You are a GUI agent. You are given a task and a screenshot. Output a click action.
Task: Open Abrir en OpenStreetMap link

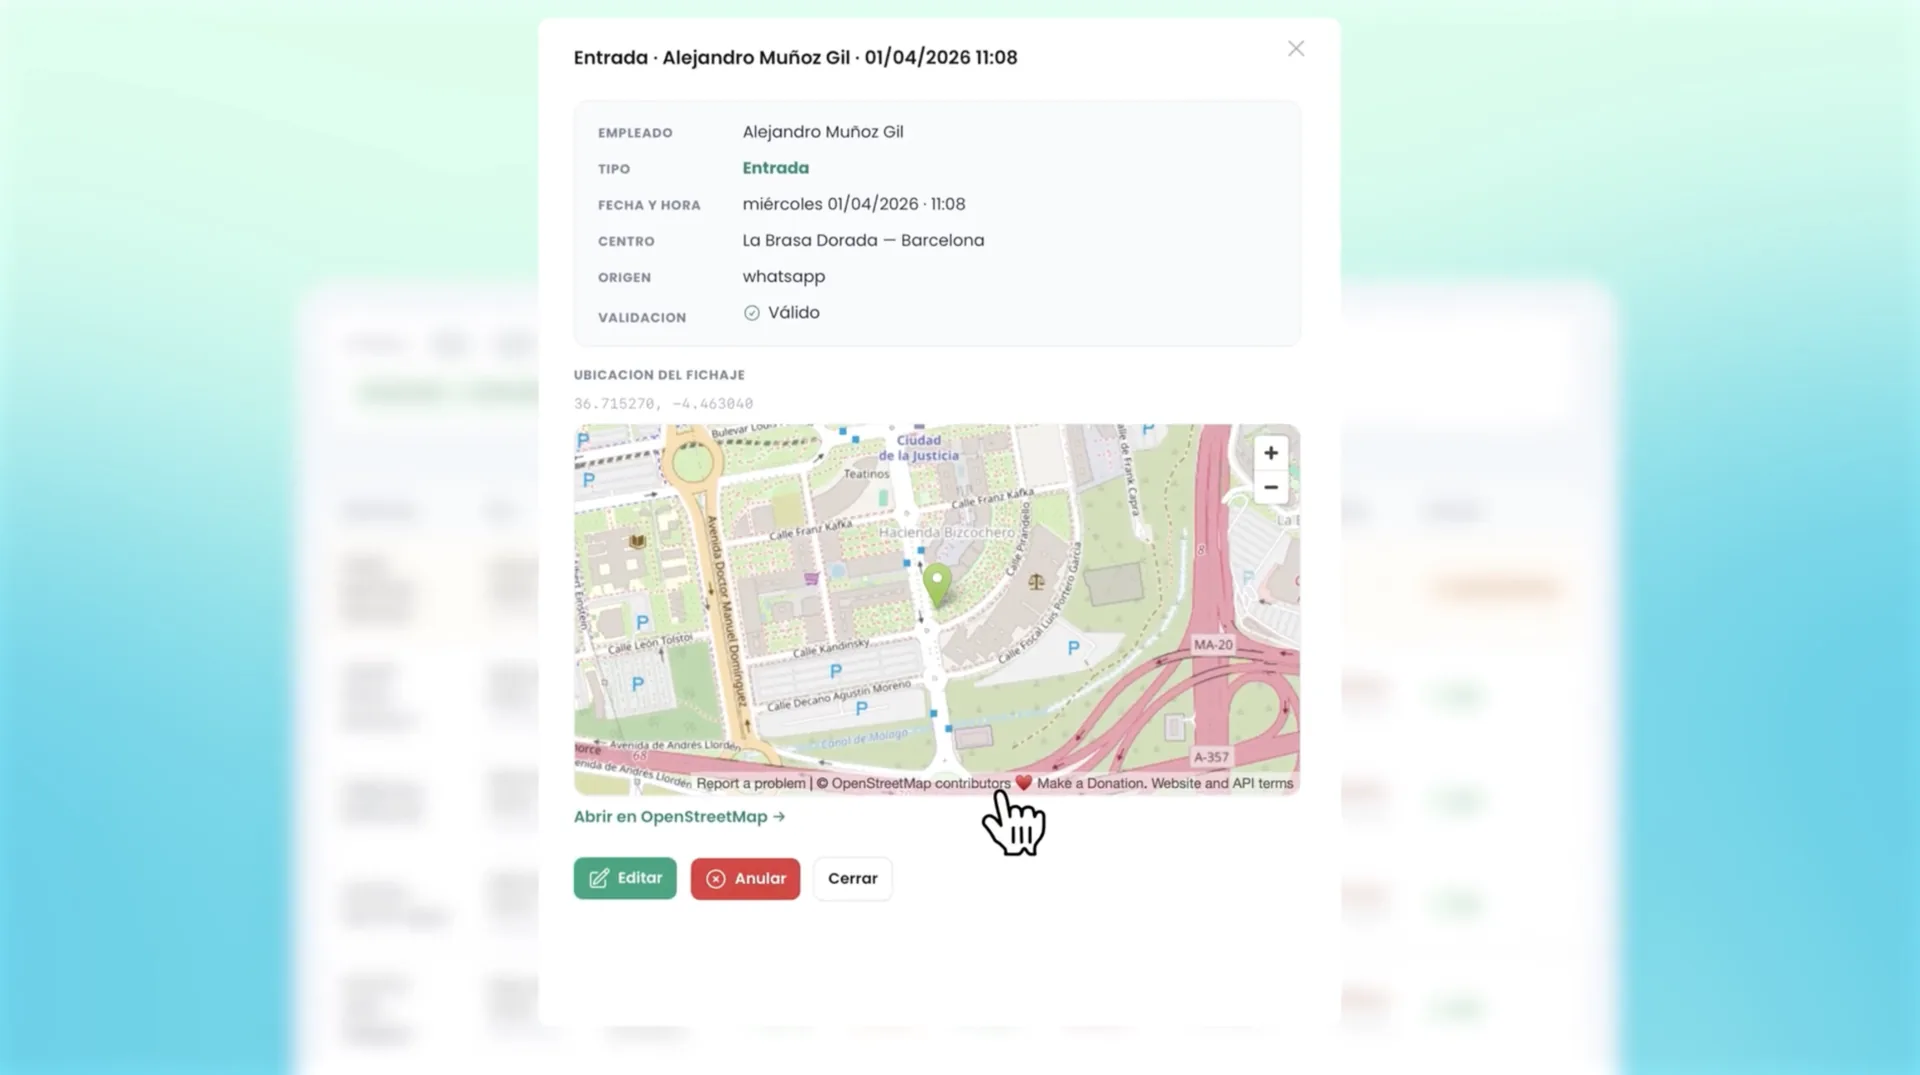[680, 817]
